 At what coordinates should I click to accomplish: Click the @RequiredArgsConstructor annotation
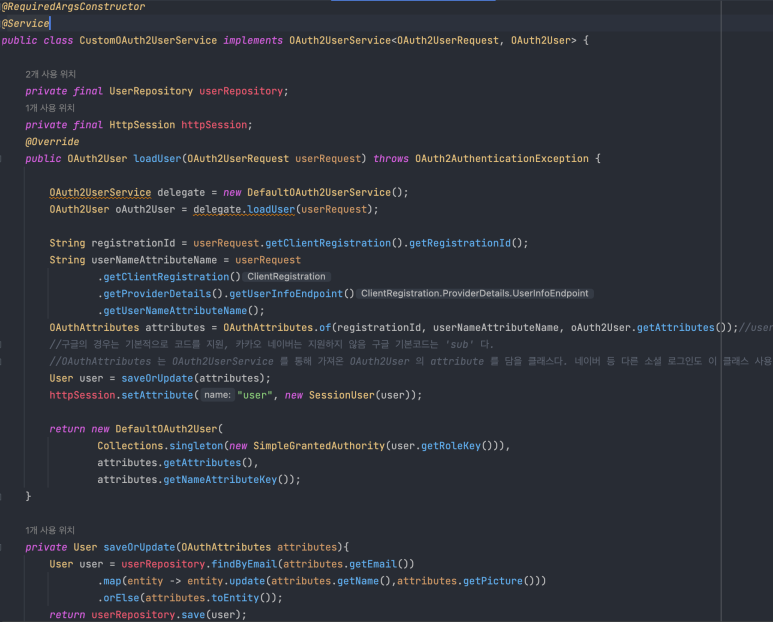(73, 6)
